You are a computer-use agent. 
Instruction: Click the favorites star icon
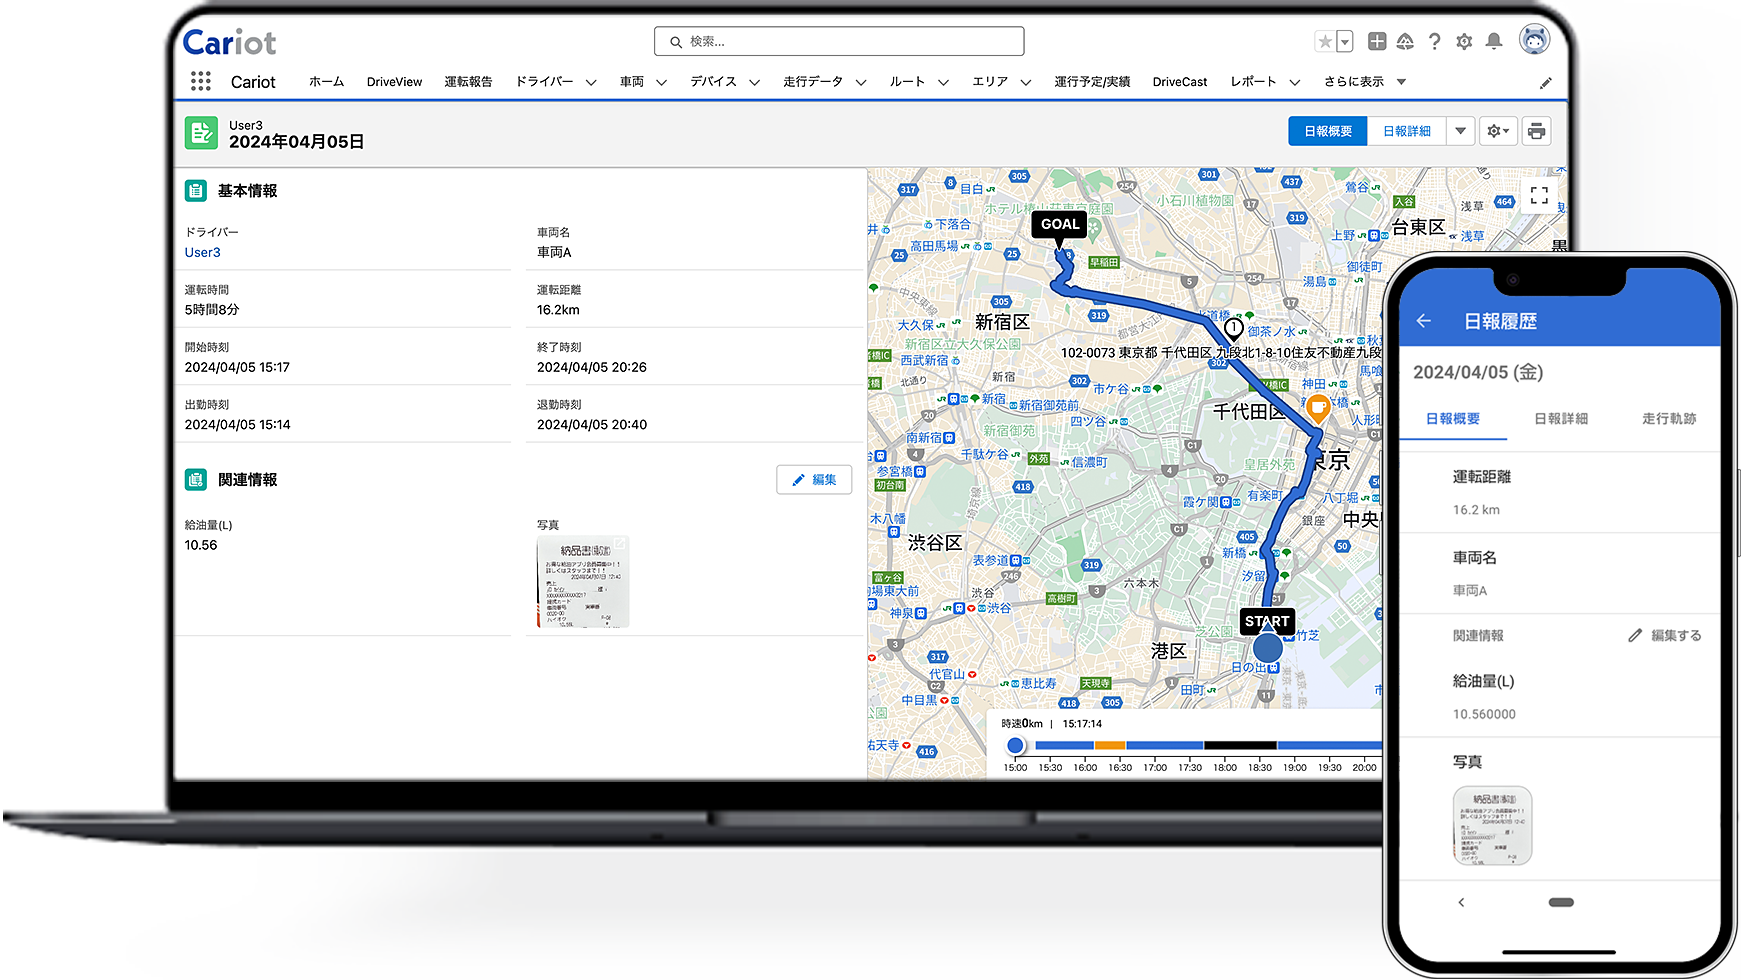pyautogui.click(x=1325, y=41)
